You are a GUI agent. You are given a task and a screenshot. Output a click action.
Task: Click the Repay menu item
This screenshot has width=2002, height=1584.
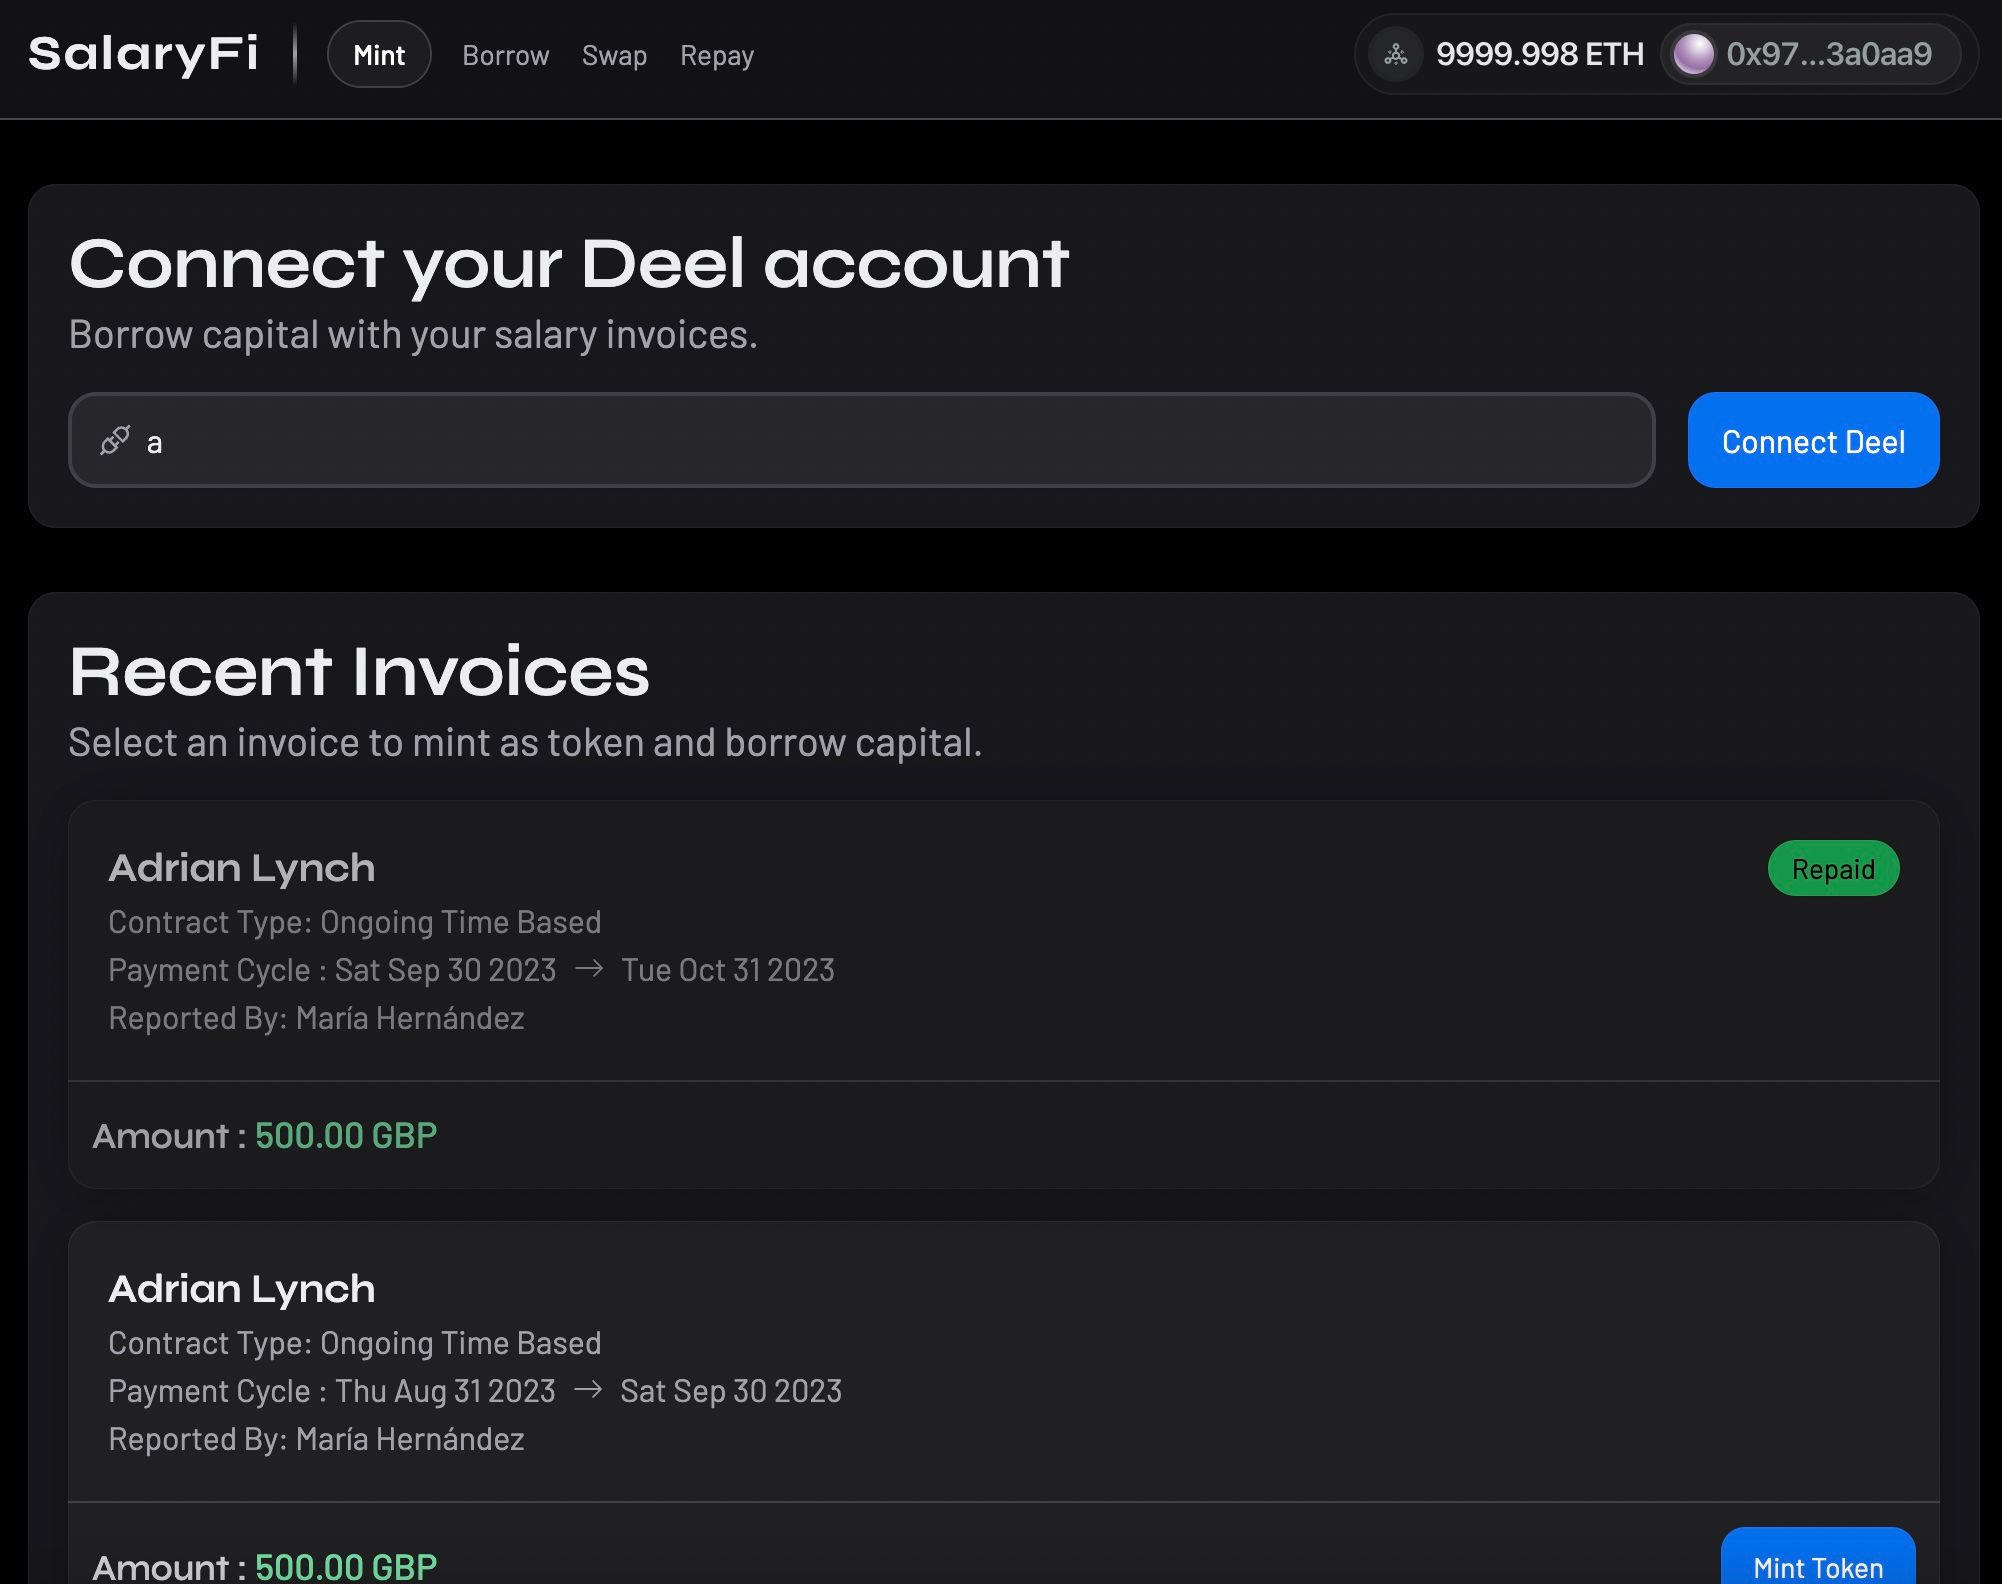pyautogui.click(x=715, y=54)
